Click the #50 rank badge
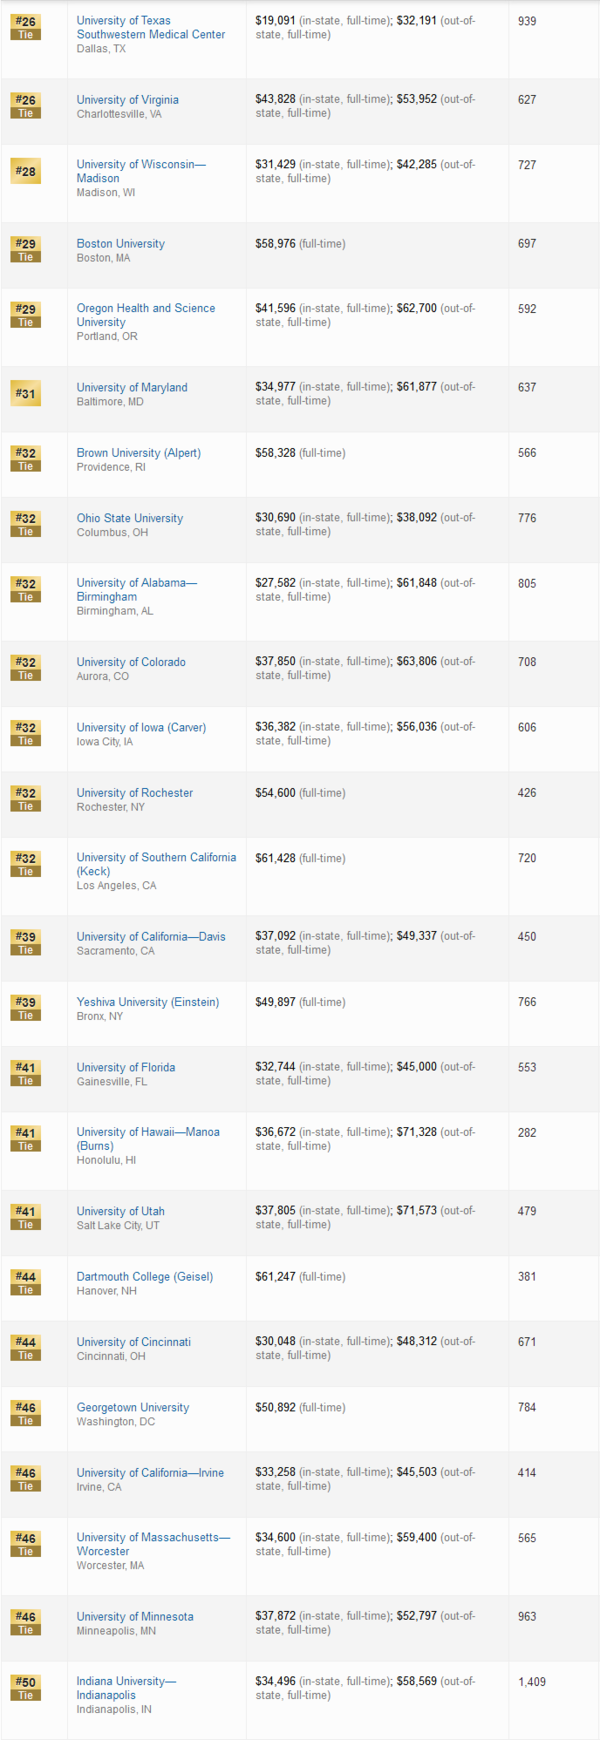 [26, 1687]
